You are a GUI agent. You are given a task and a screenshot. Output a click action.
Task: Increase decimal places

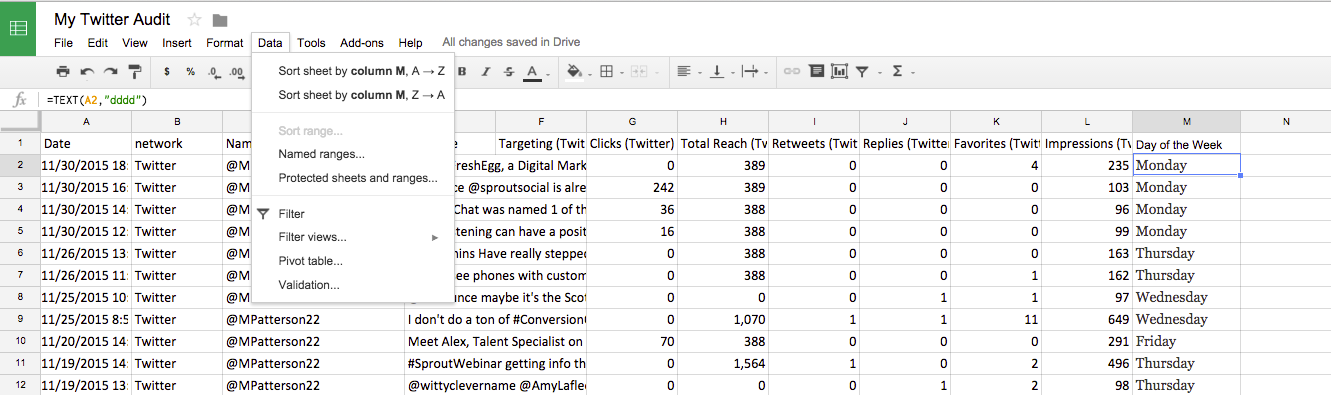[x=236, y=72]
